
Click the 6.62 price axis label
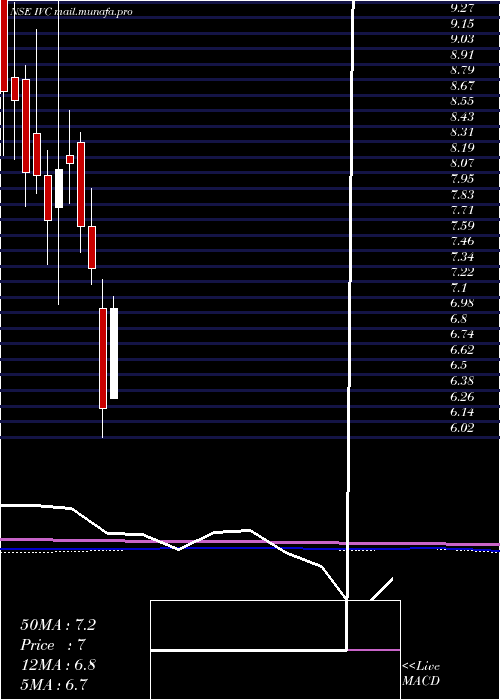pyautogui.click(x=462, y=350)
